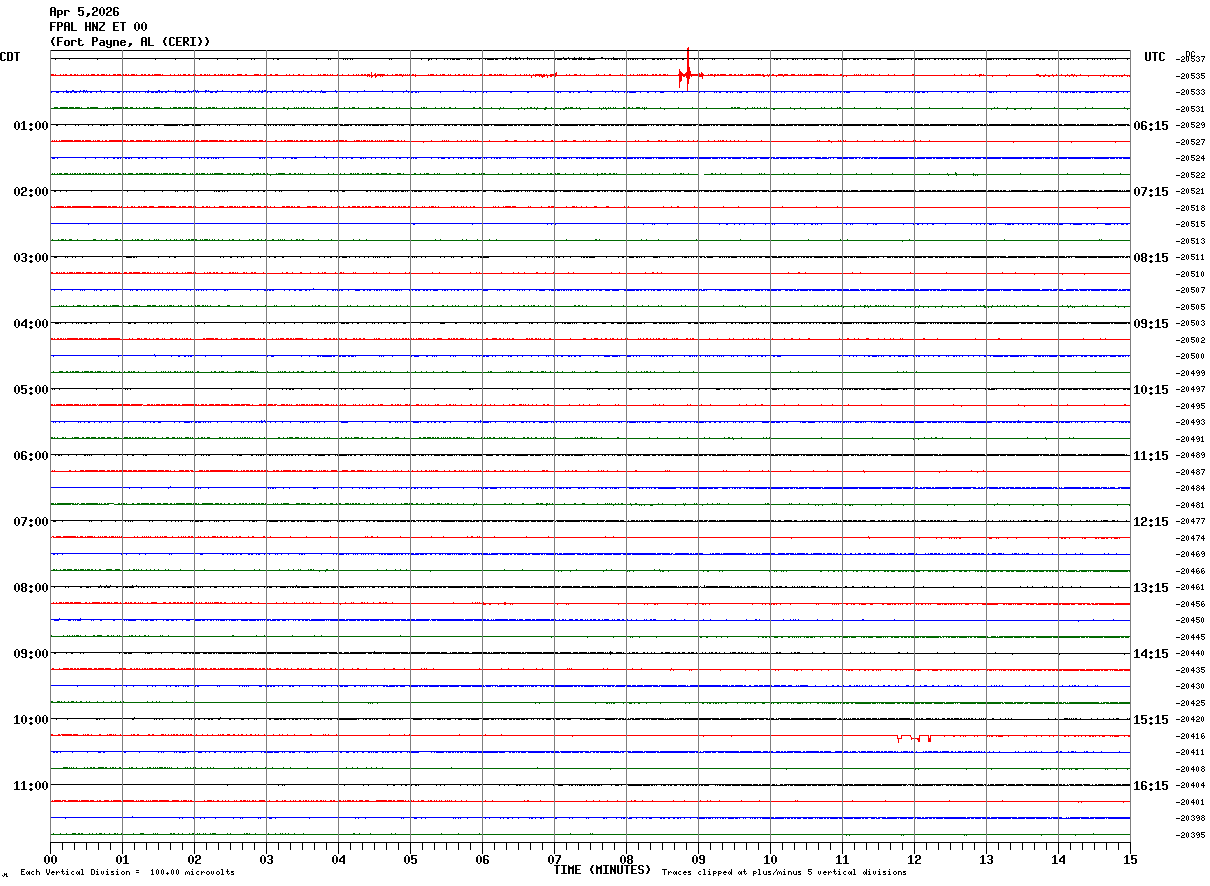Click the Apr 5,2026 date text
This screenshot has width=1210, height=886.
coord(84,12)
